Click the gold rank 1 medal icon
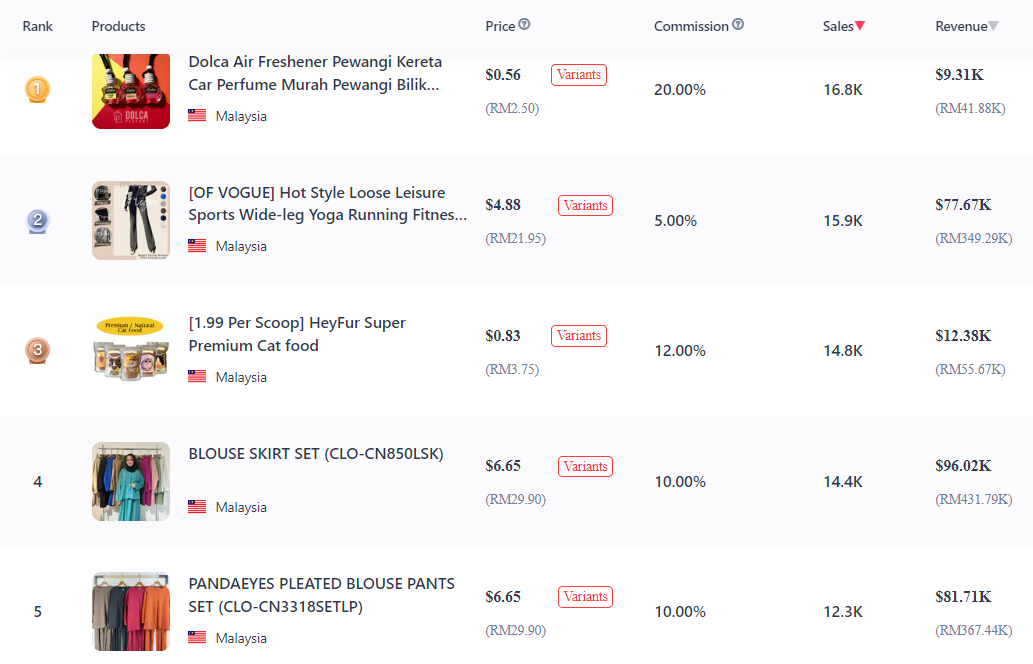This screenshot has width=1033, height=664. (x=38, y=89)
